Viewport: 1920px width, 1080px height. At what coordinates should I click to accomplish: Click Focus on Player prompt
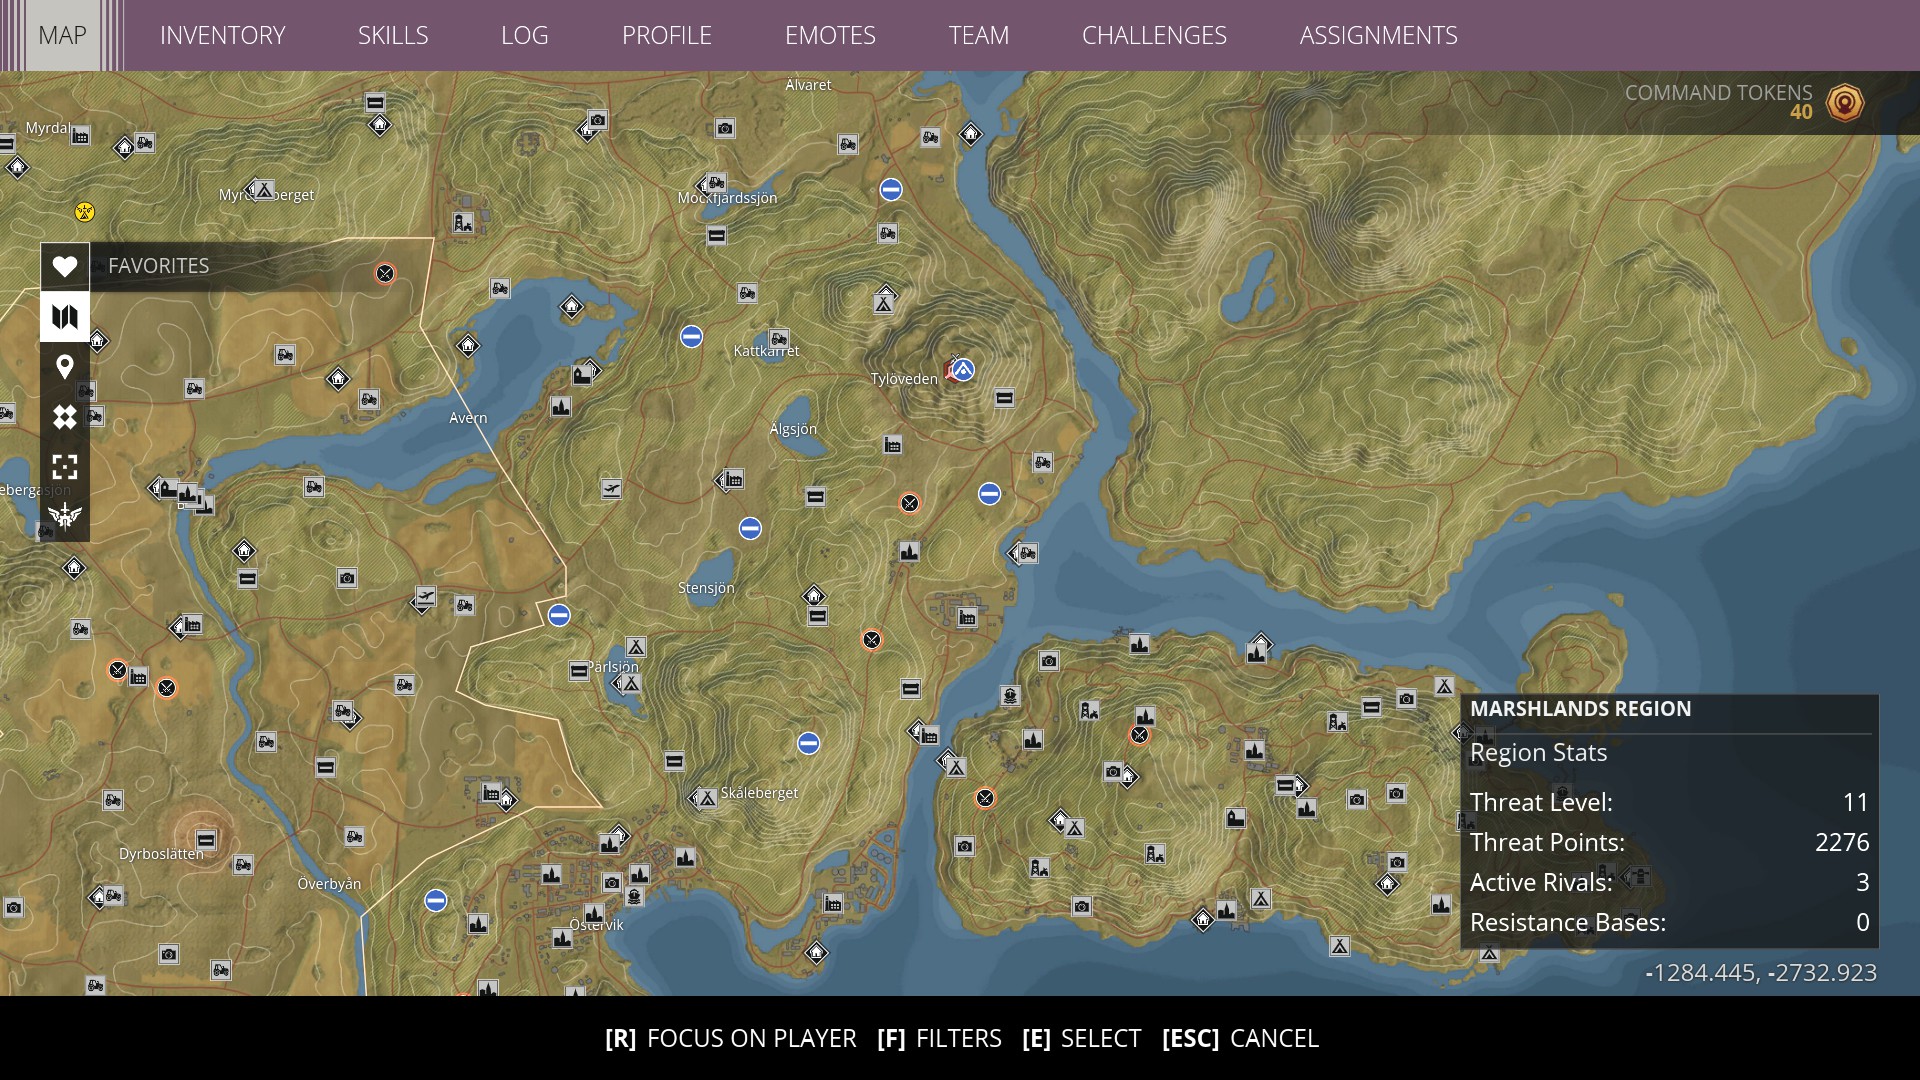(x=730, y=1039)
